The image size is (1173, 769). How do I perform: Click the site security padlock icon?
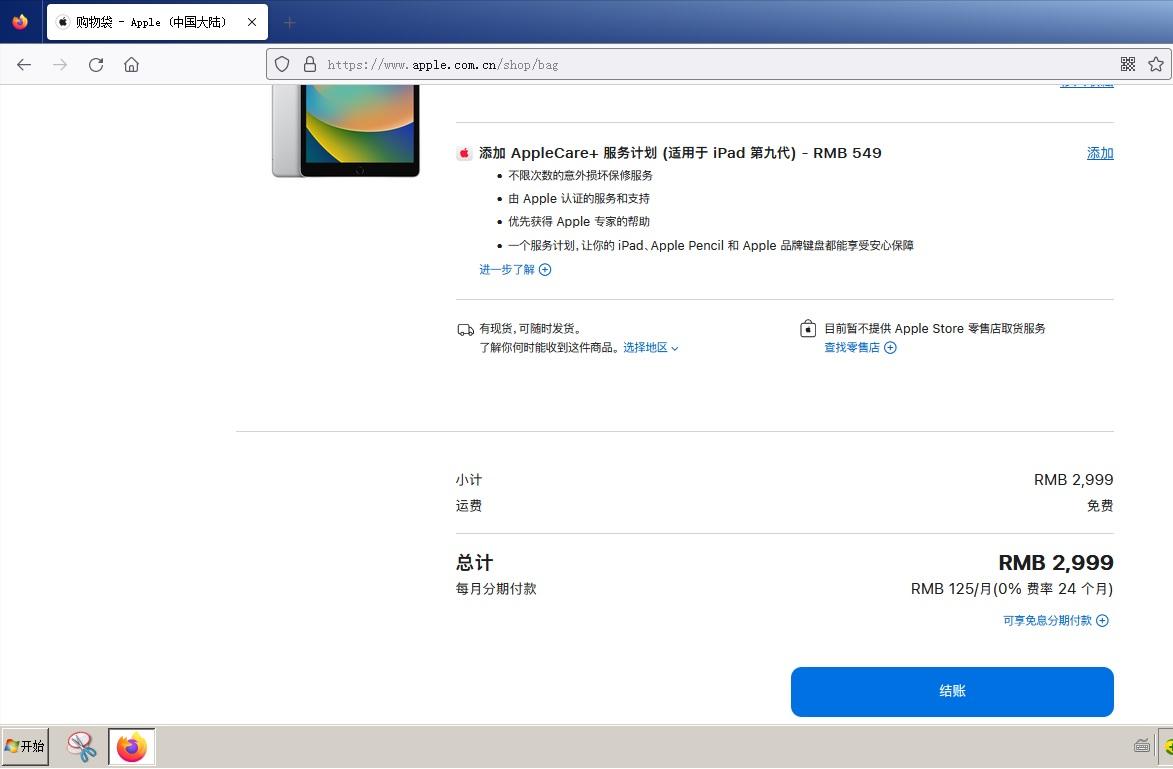click(310, 64)
